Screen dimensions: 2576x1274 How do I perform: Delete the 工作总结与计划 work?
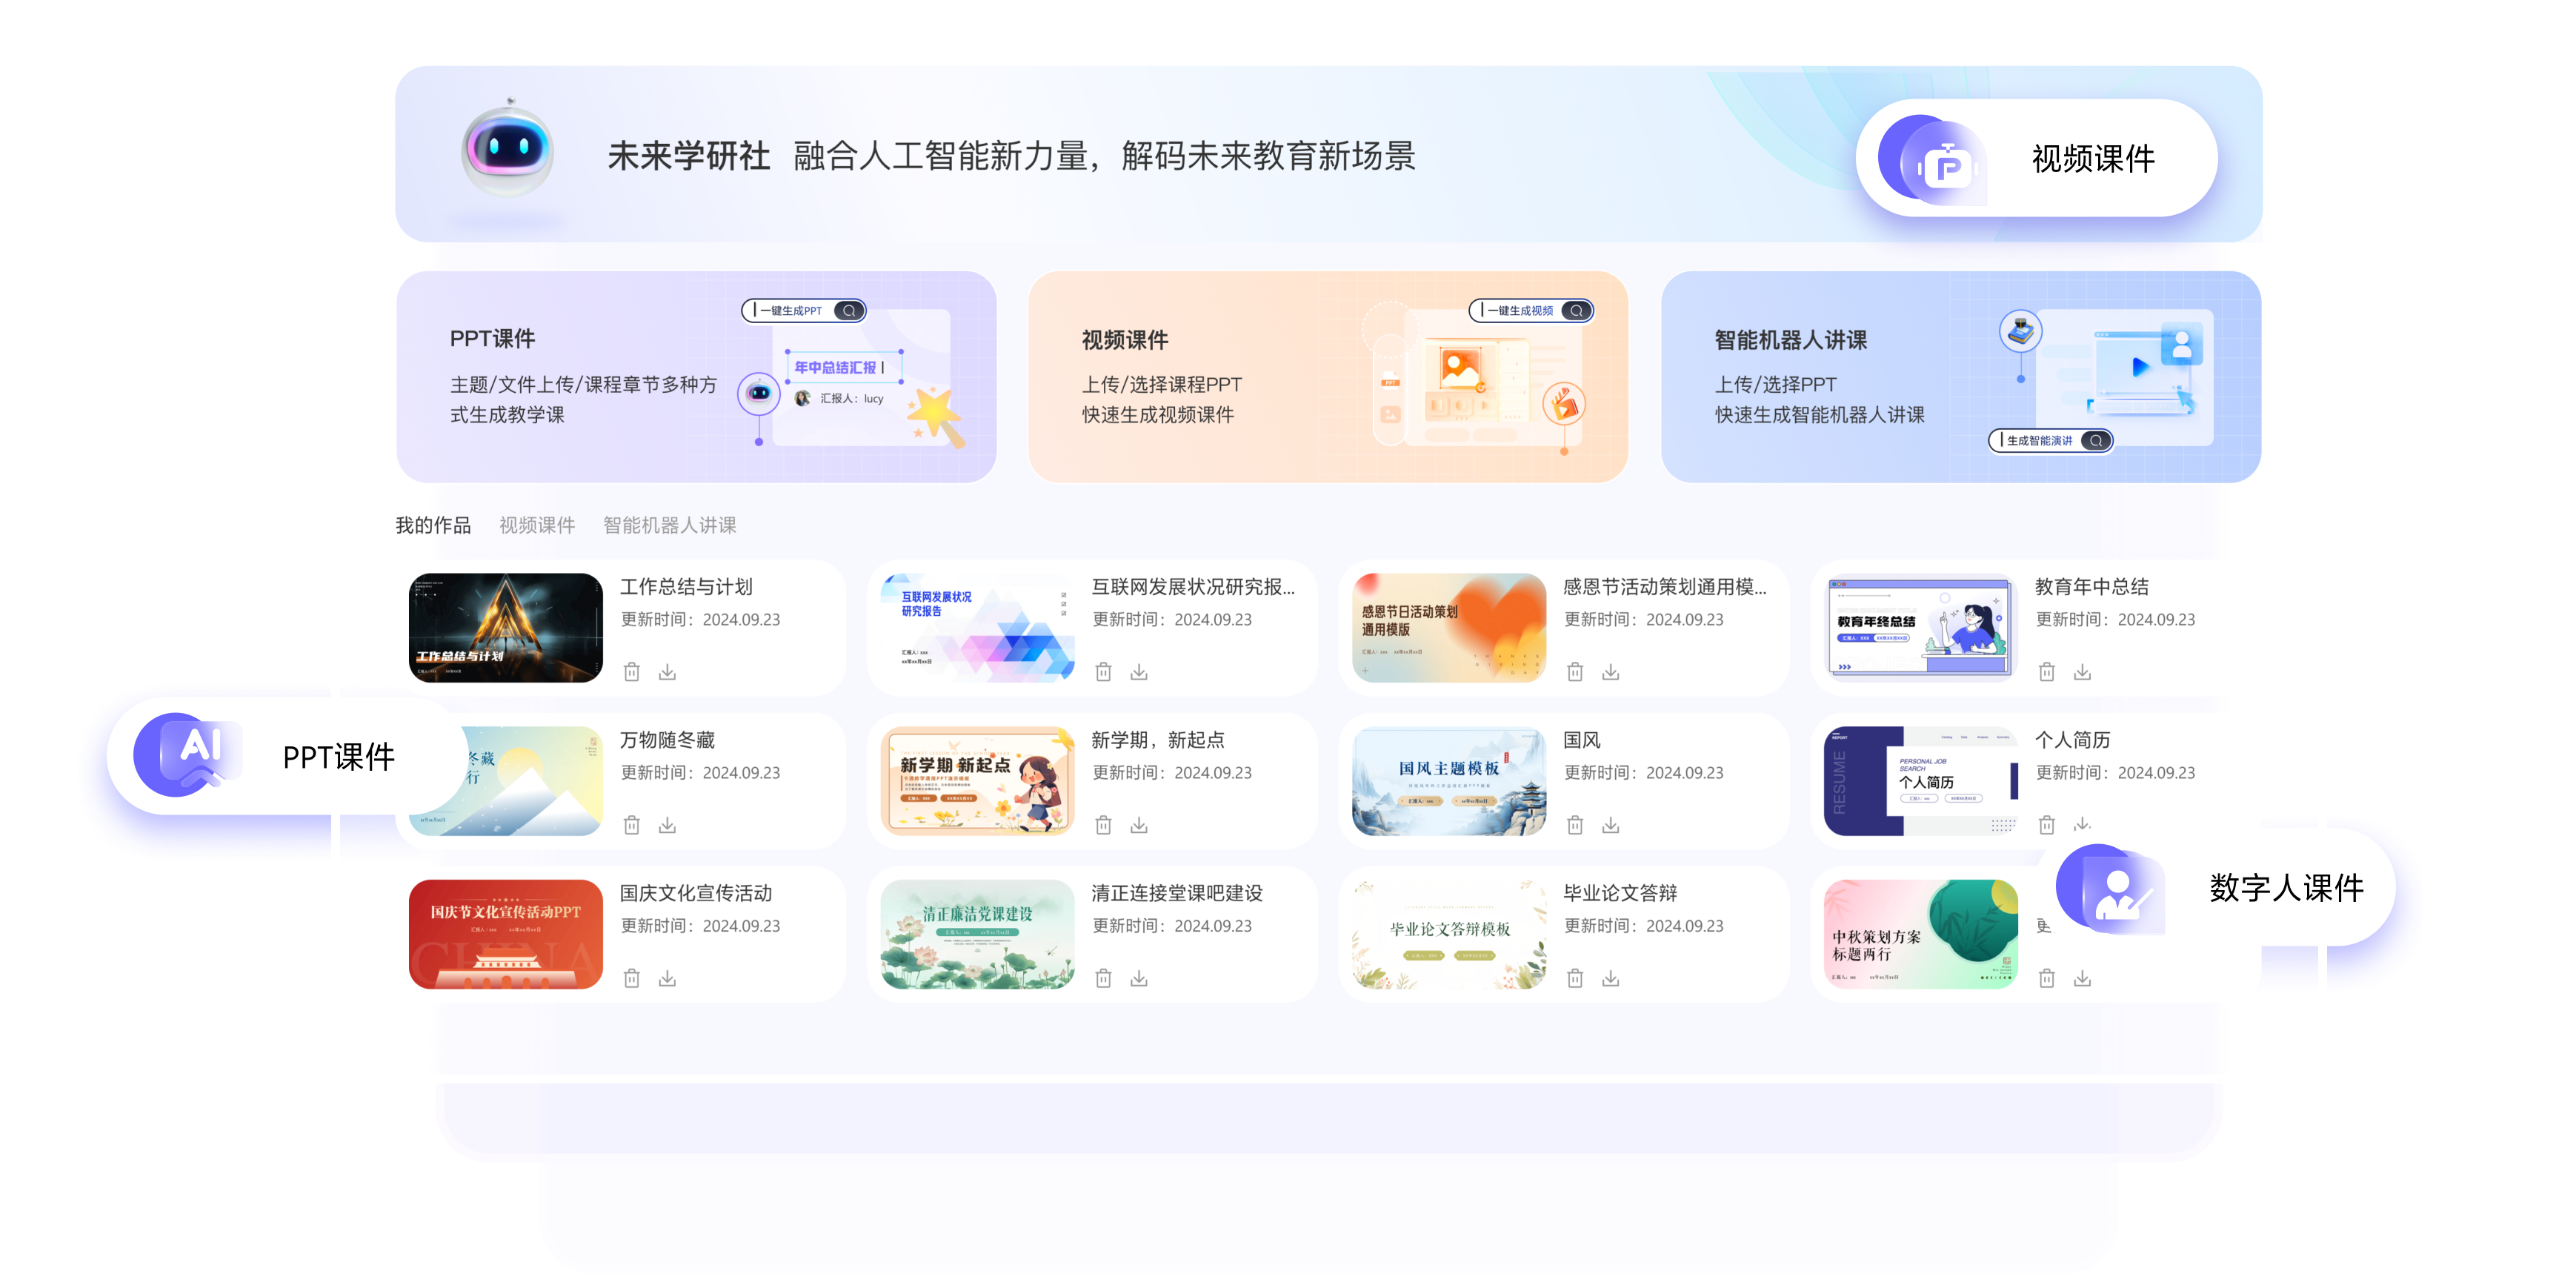[631, 672]
